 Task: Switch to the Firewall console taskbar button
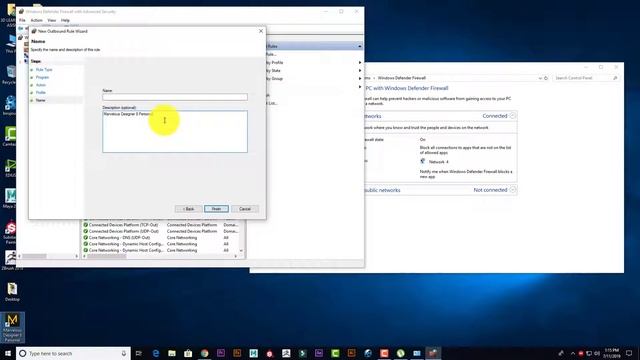[433, 353]
